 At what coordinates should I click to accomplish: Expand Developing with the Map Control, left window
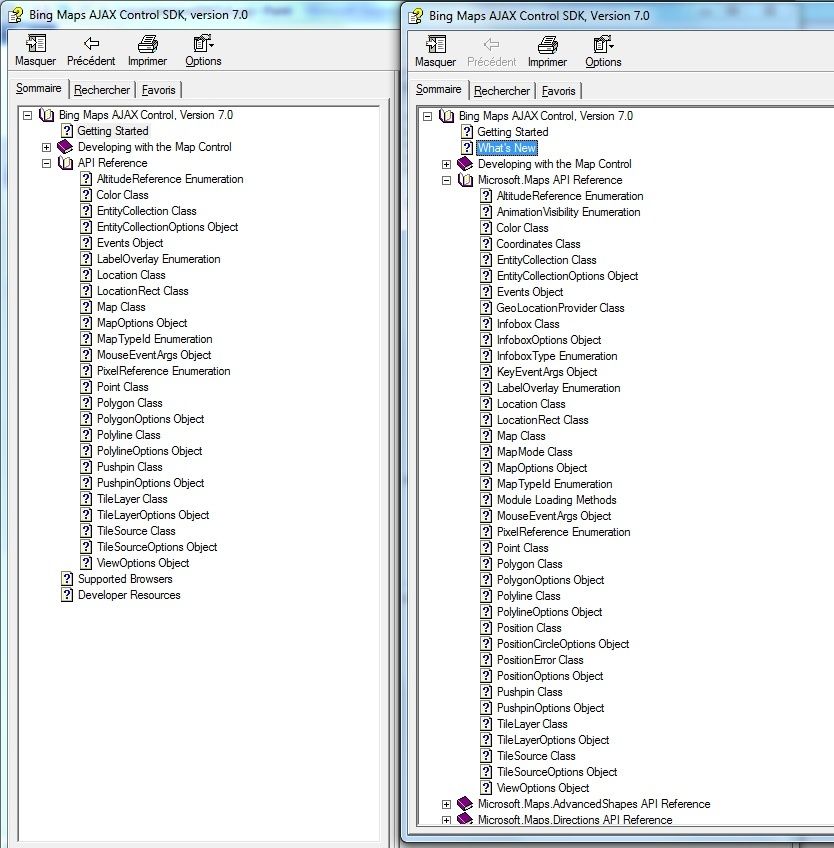[x=47, y=147]
